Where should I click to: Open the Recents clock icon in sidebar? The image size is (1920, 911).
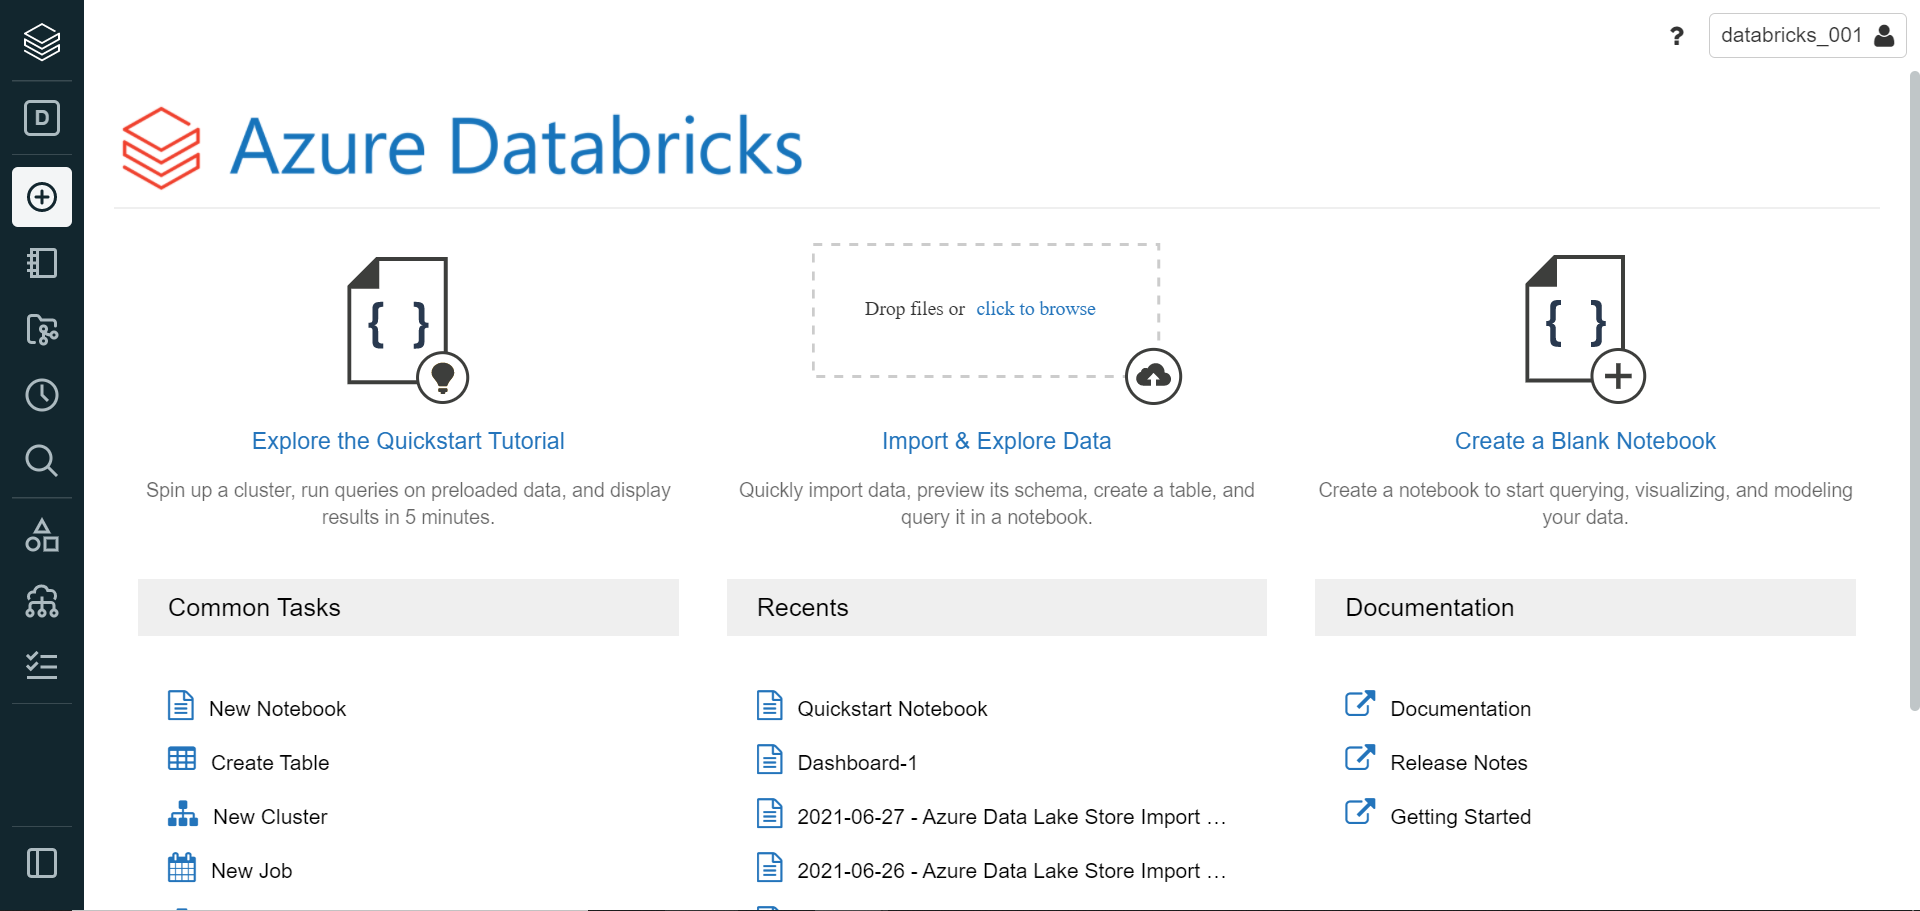click(42, 395)
